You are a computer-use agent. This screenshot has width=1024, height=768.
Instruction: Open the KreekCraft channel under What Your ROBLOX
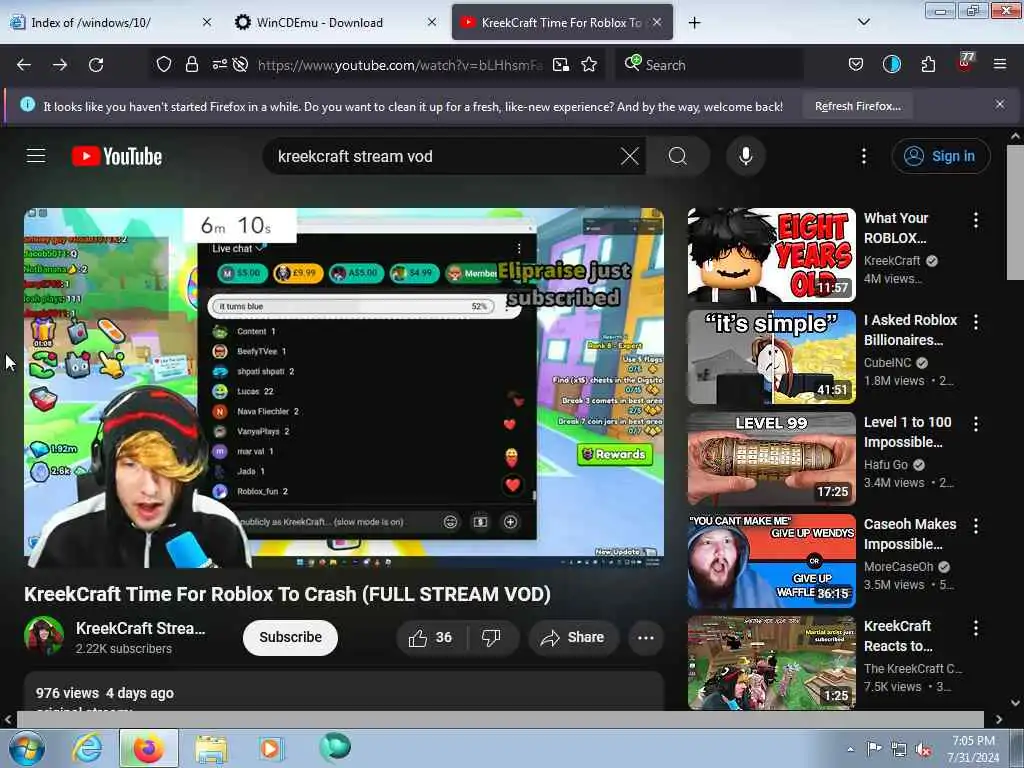click(891, 261)
